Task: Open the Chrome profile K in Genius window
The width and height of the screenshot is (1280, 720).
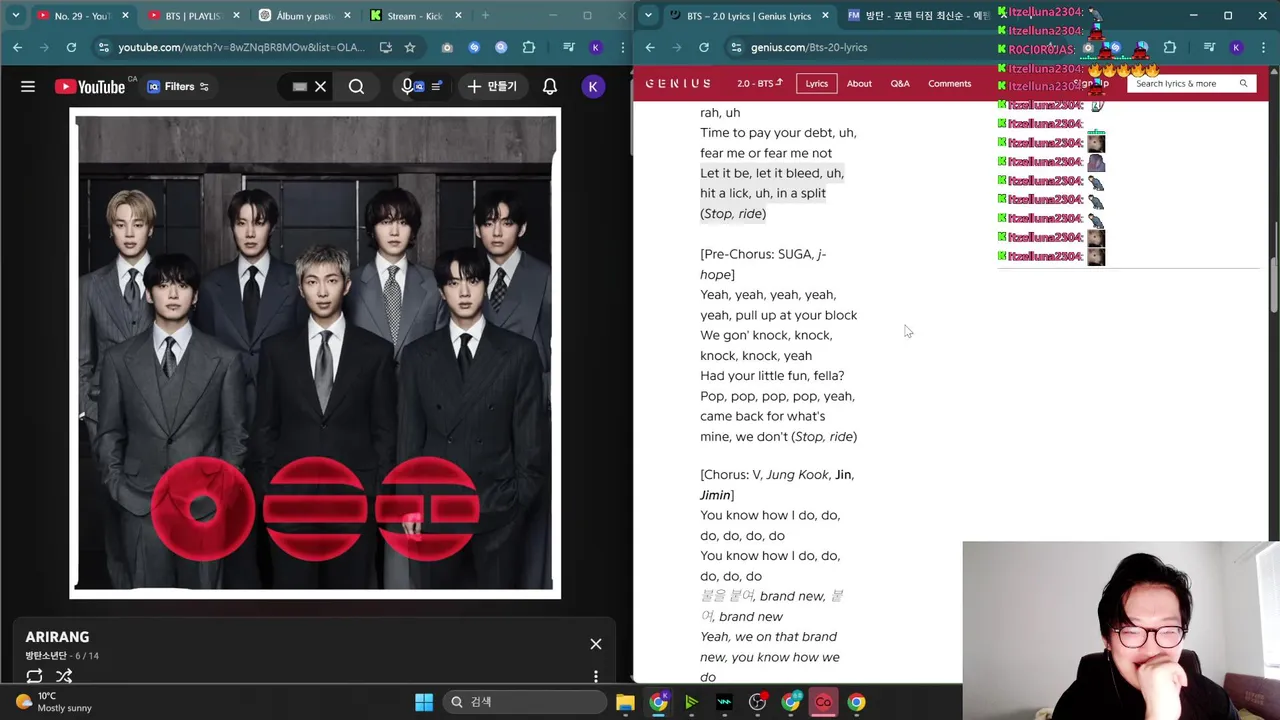Action: pos(1236,47)
